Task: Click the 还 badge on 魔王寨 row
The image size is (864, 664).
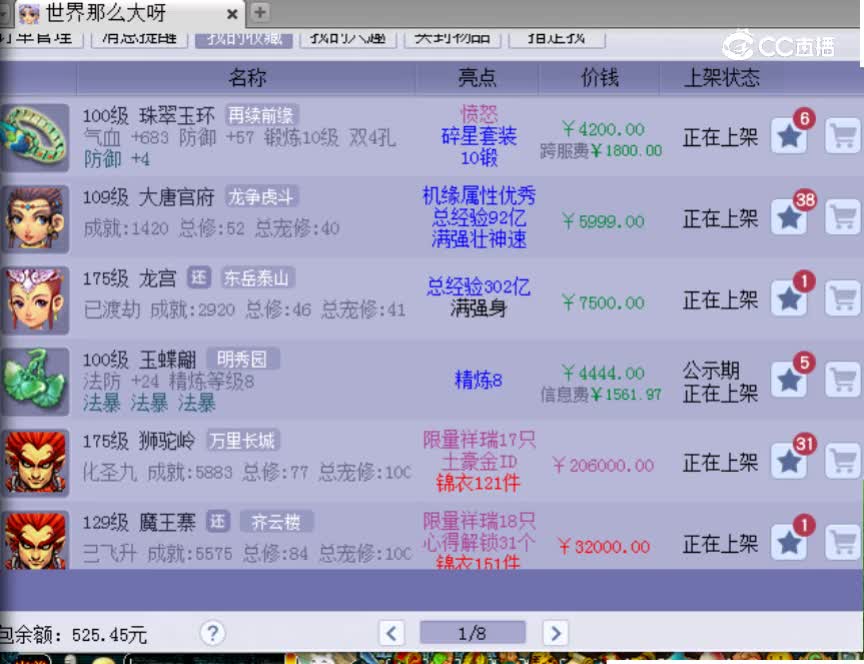Action: 218,522
